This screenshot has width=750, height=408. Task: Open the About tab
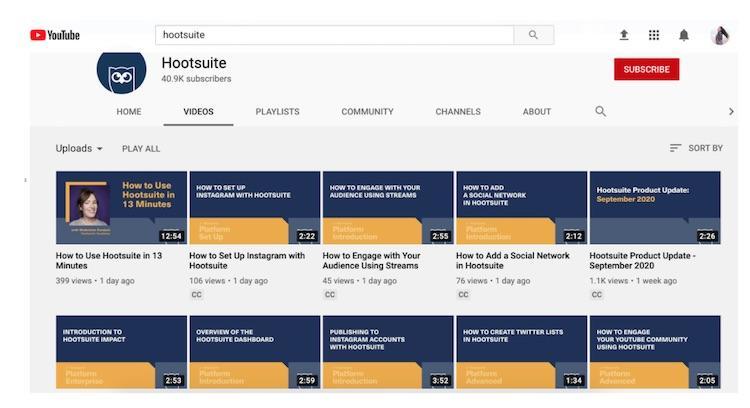pos(537,111)
